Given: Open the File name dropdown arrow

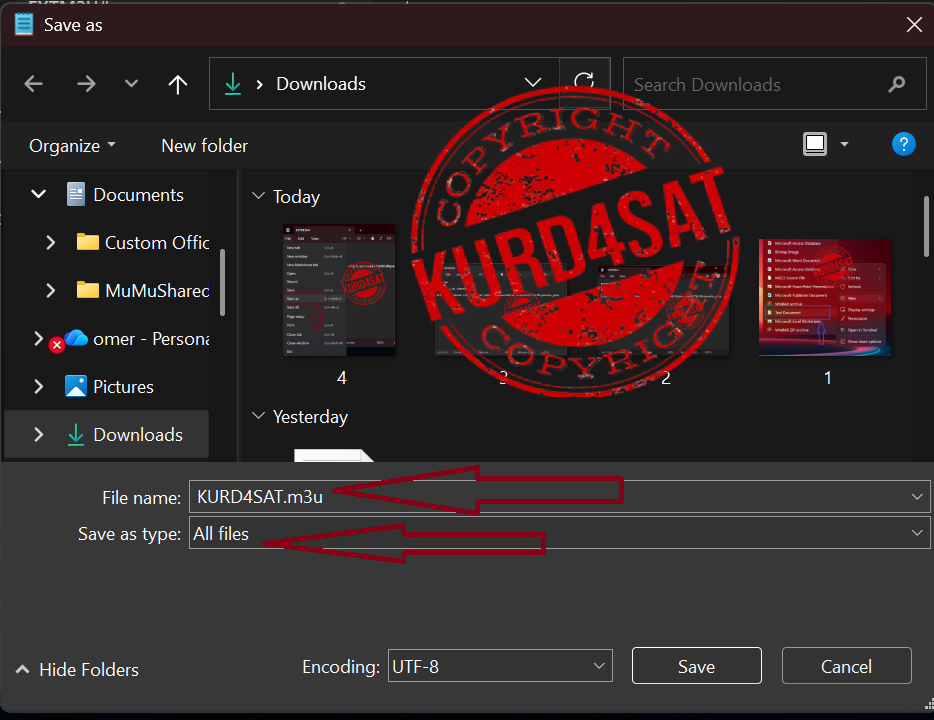Looking at the screenshot, I should pos(917,497).
